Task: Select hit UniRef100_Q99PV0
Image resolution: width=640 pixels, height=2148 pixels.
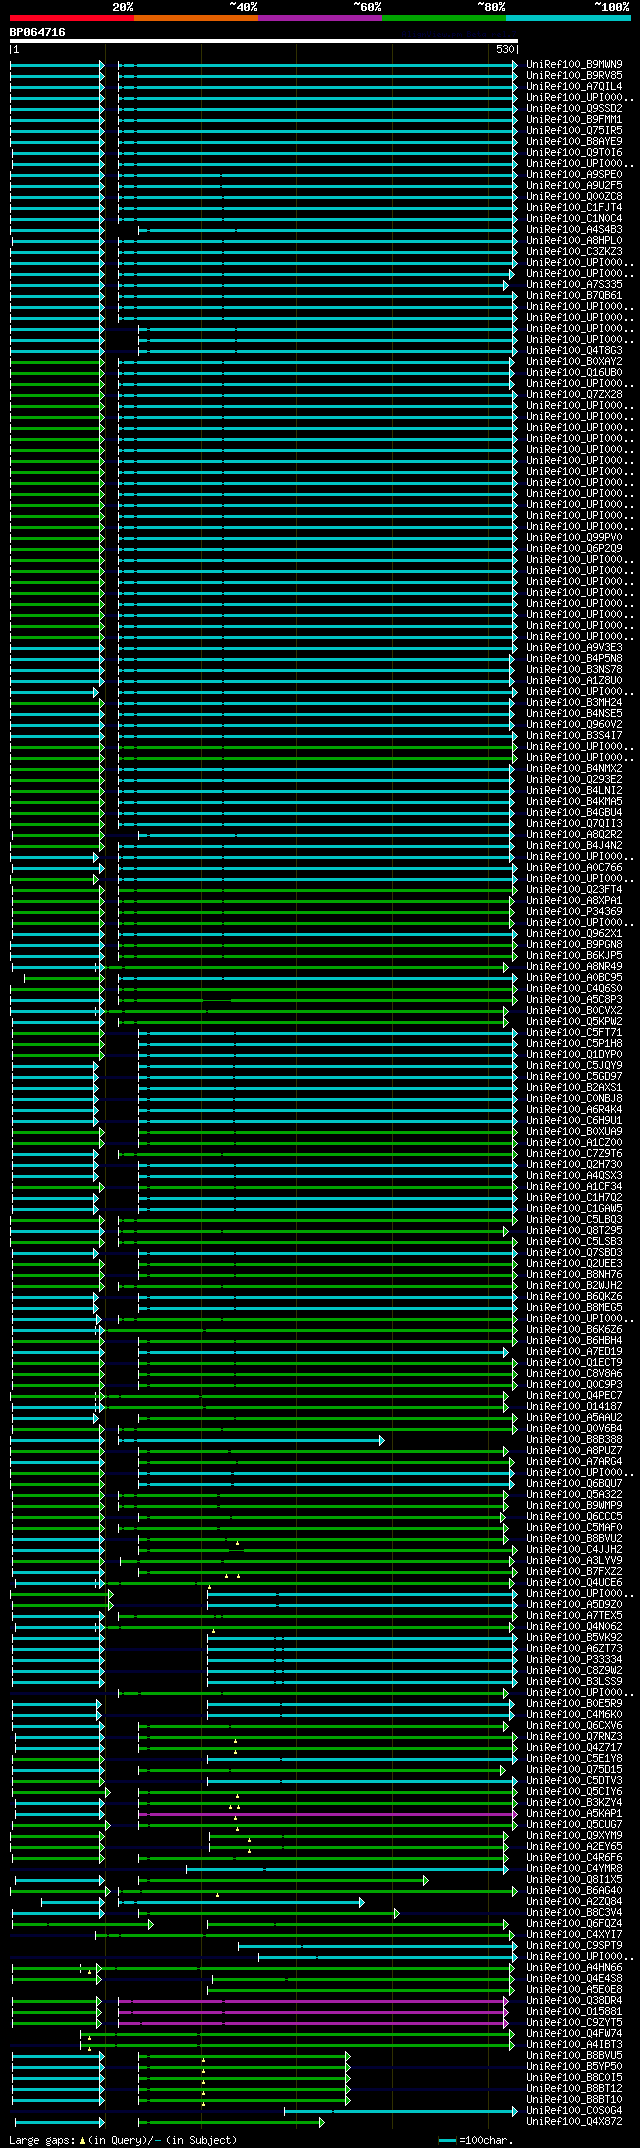Action: [x=574, y=537]
